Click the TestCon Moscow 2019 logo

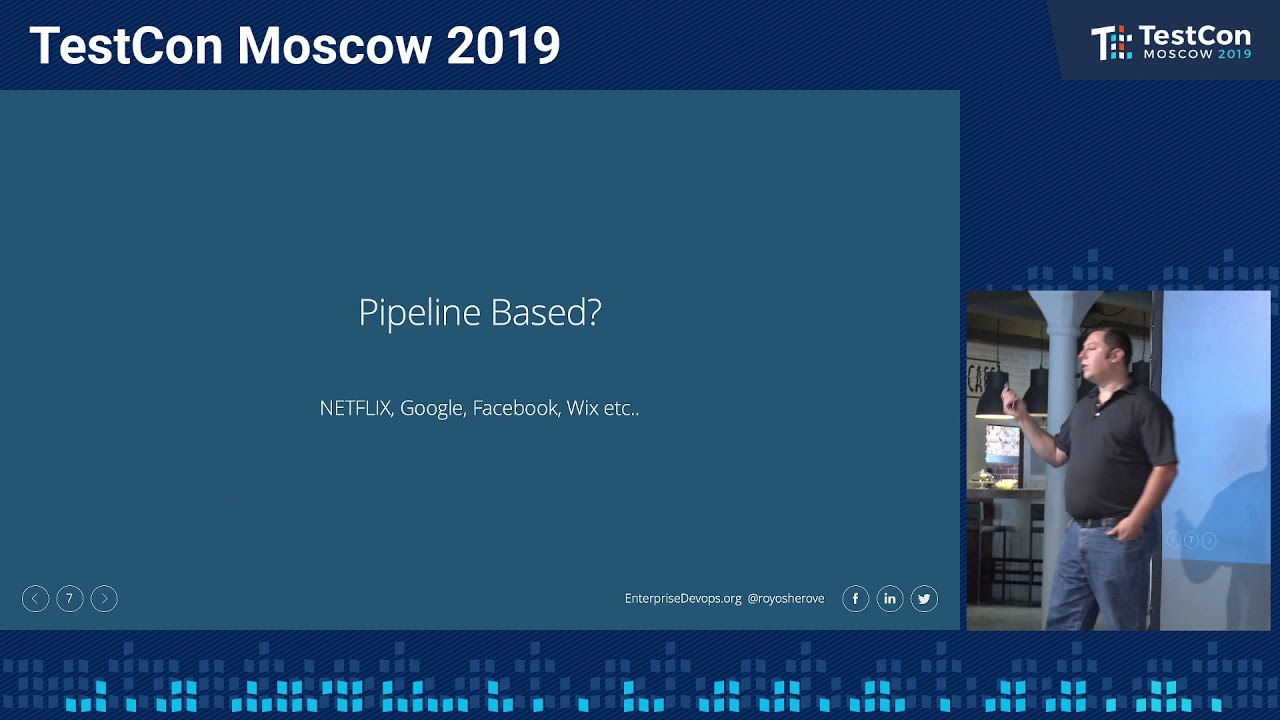1170,42
